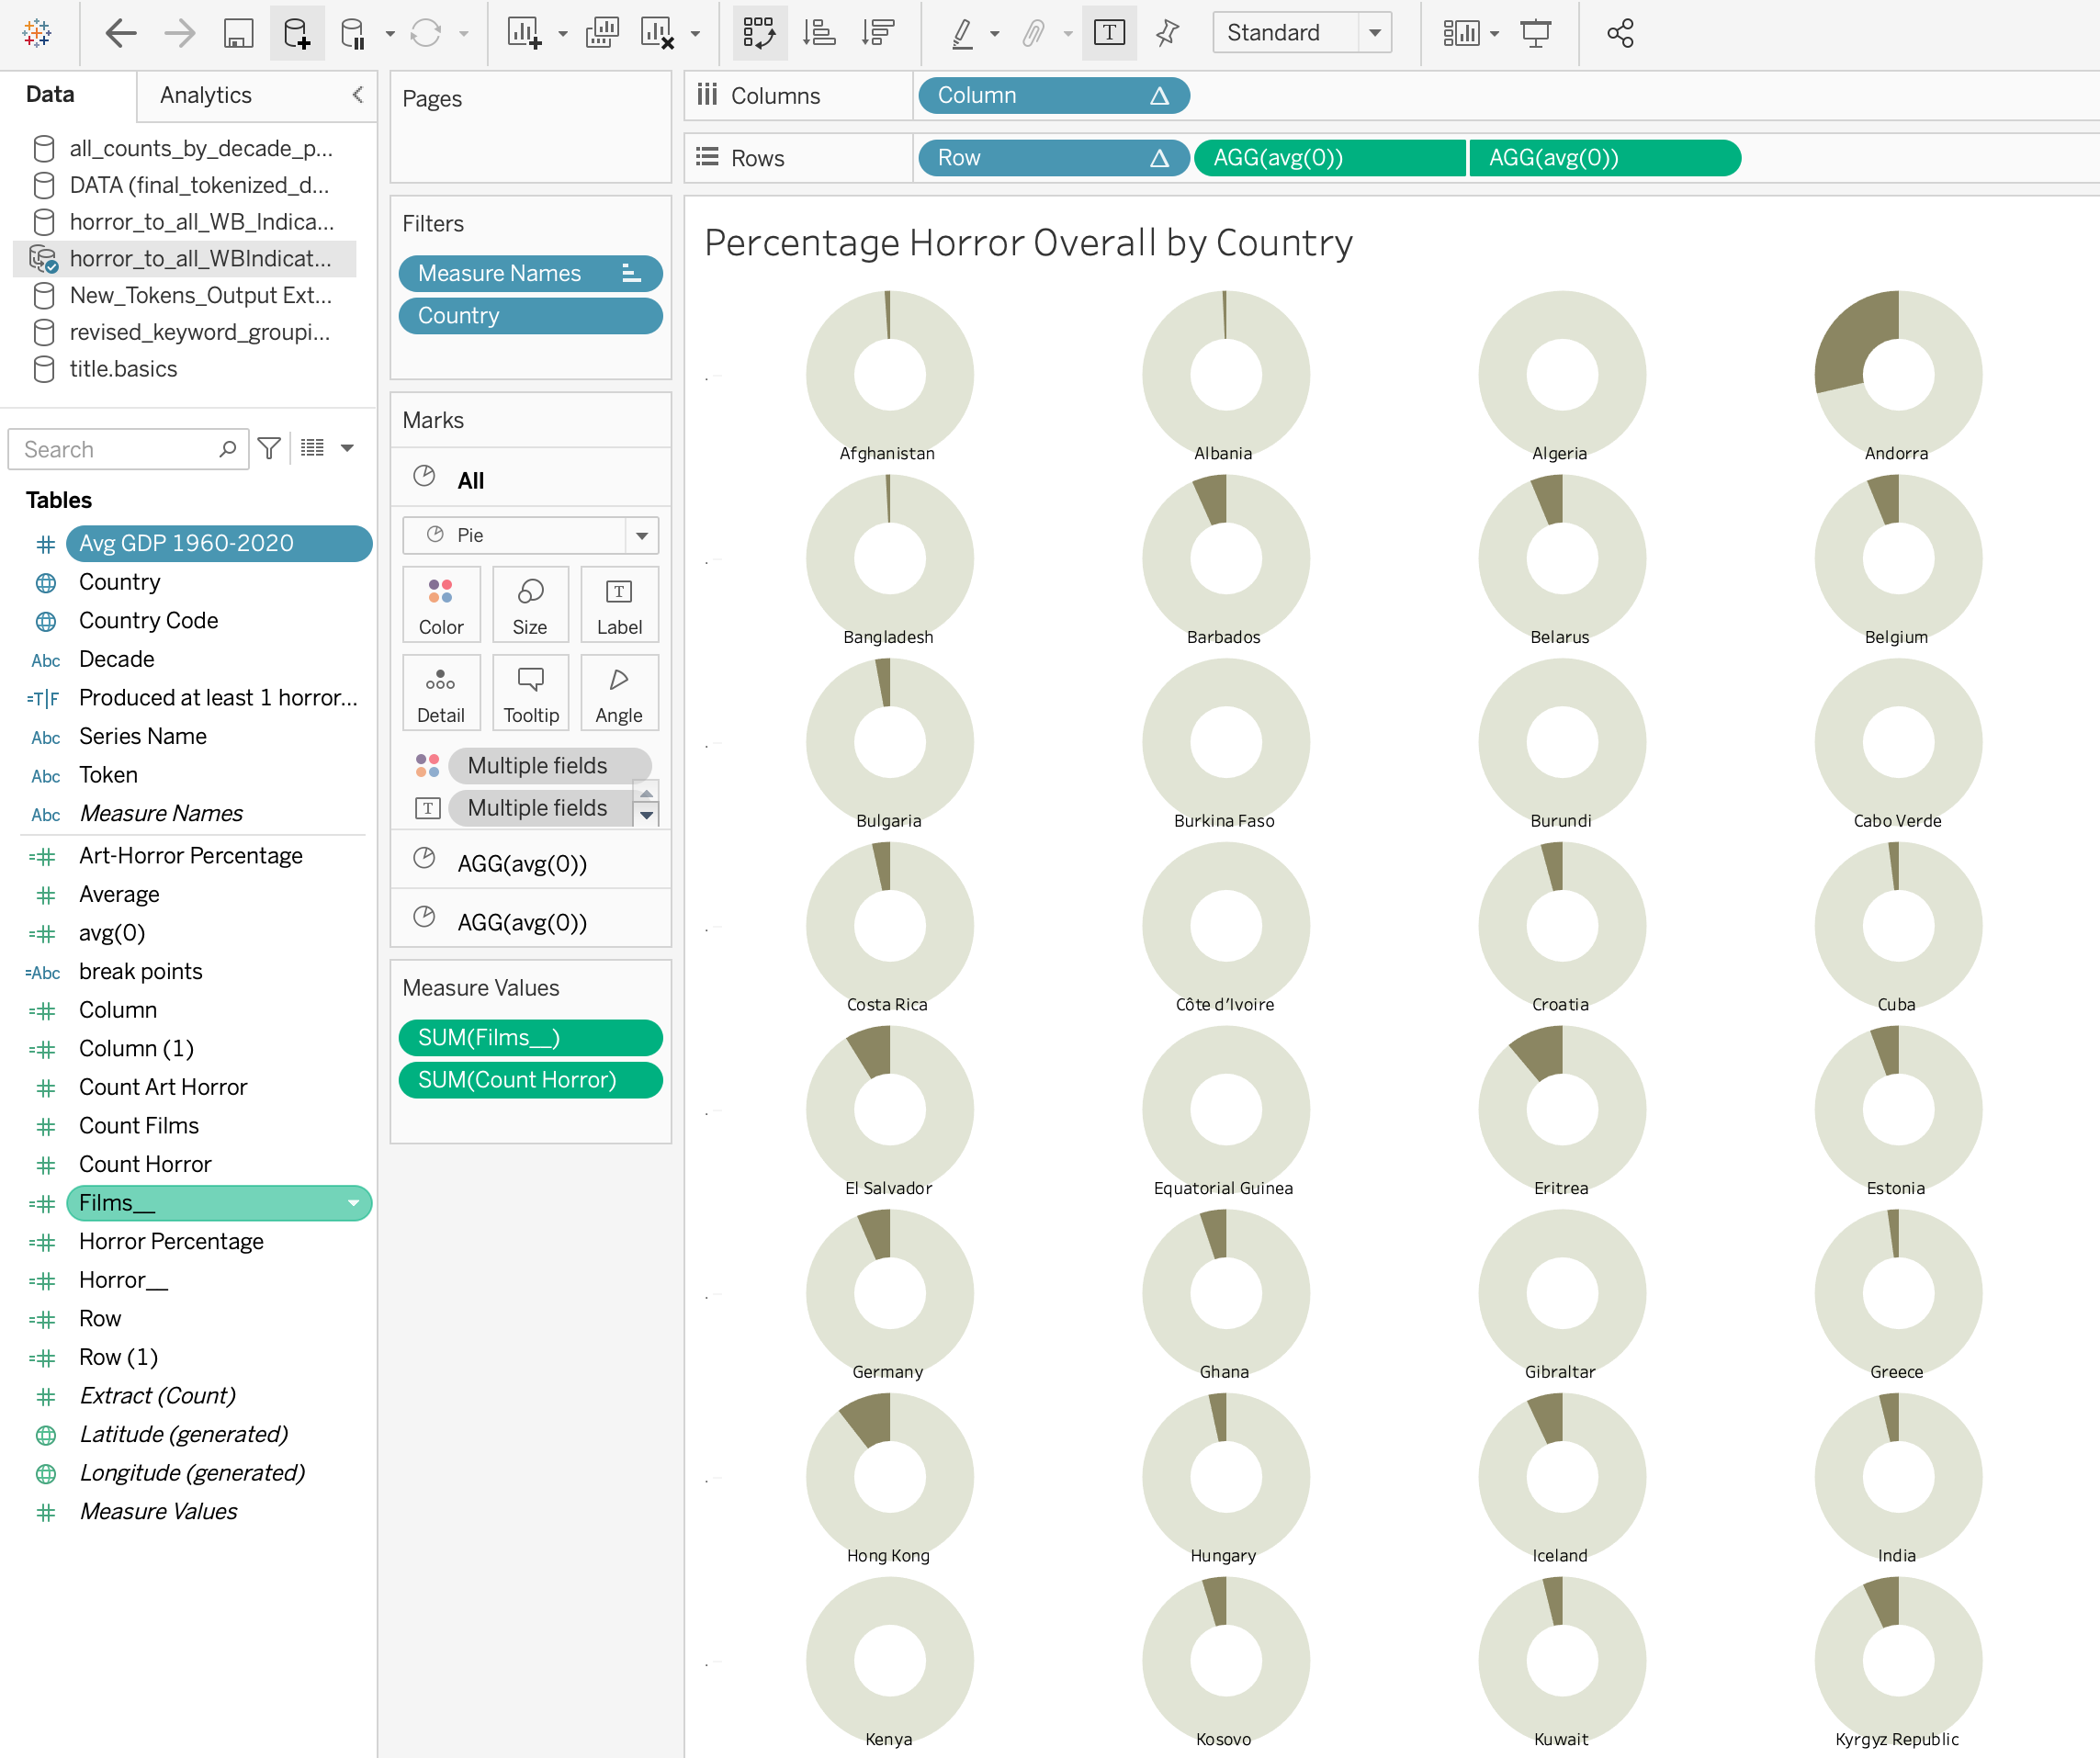
Task: Select the Tooltip mark property
Action: click(x=530, y=692)
